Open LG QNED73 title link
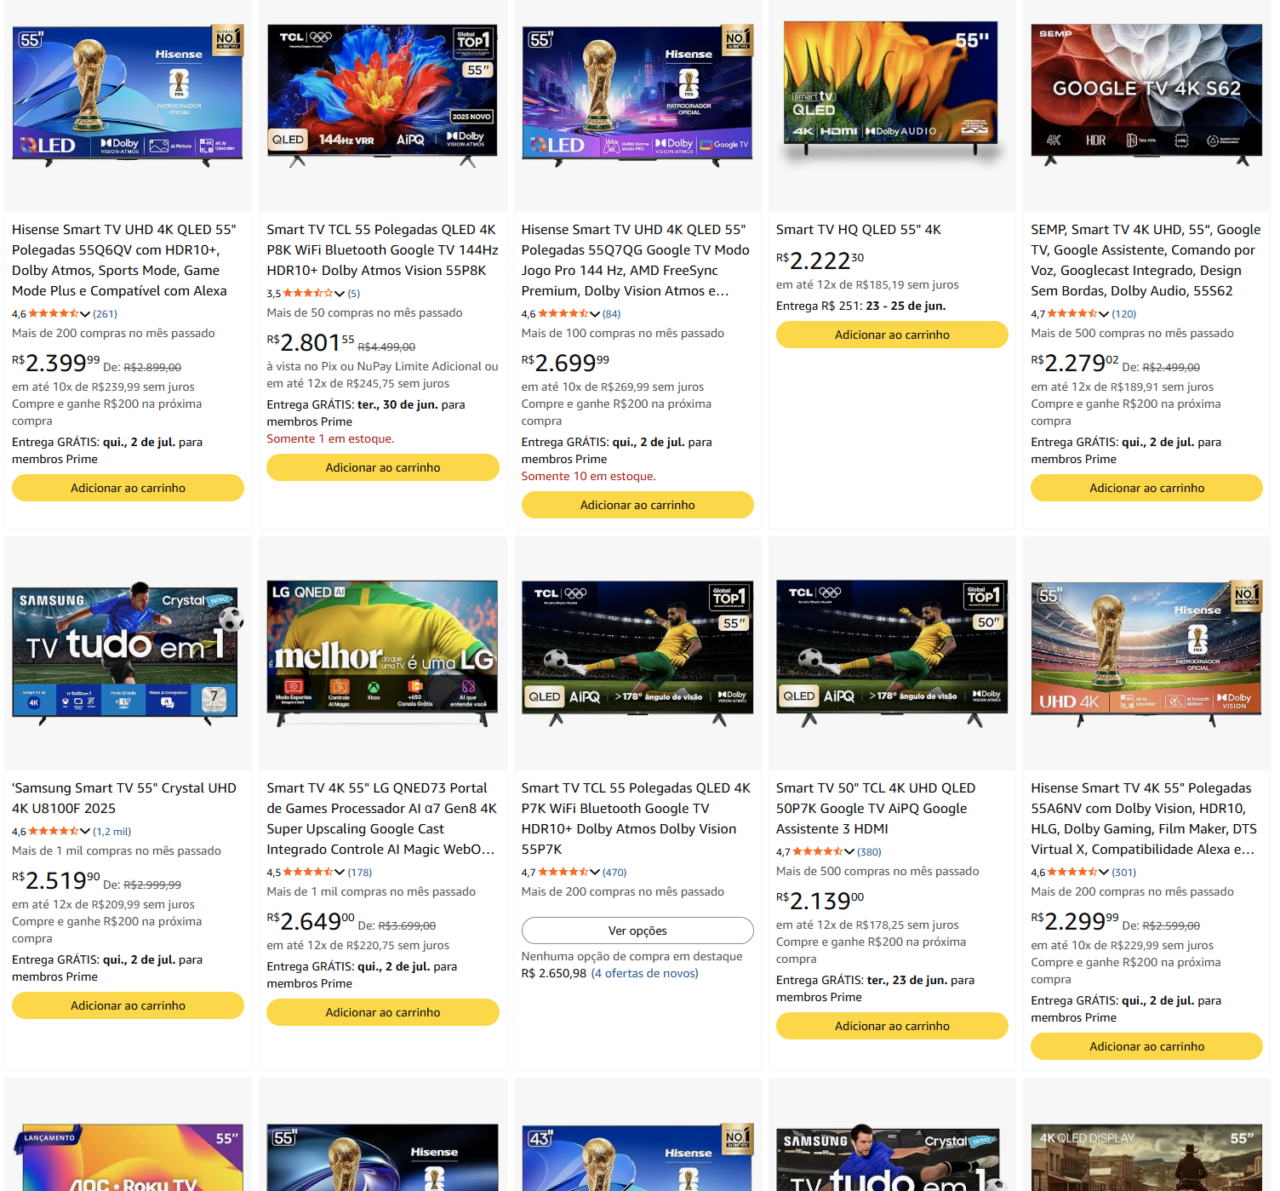This screenshot has width=1280, height=1191. point(382,819)
